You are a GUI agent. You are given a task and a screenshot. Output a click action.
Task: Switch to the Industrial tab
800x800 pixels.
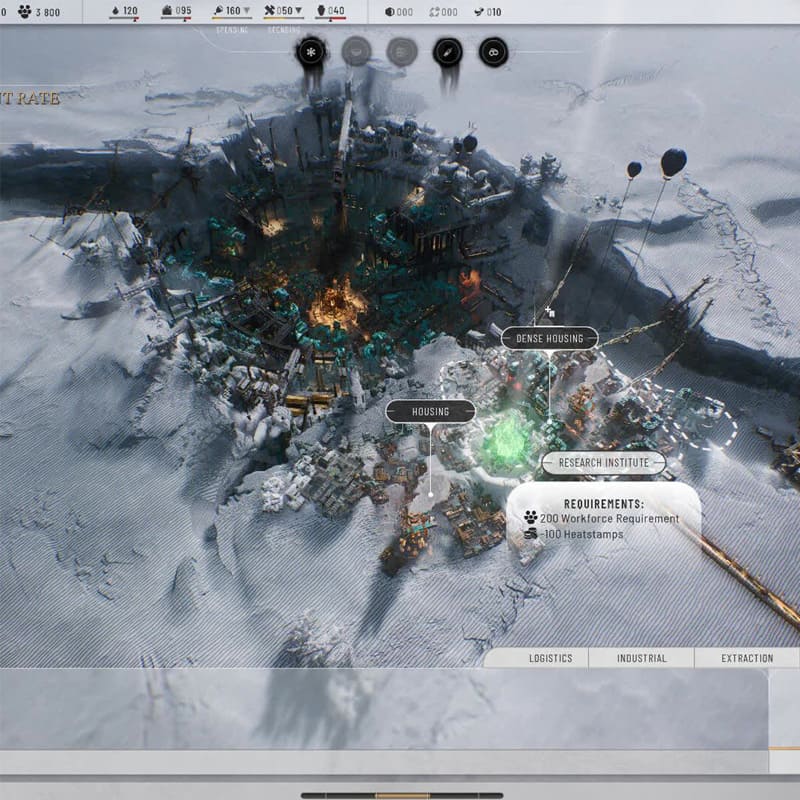pos(641,658)
